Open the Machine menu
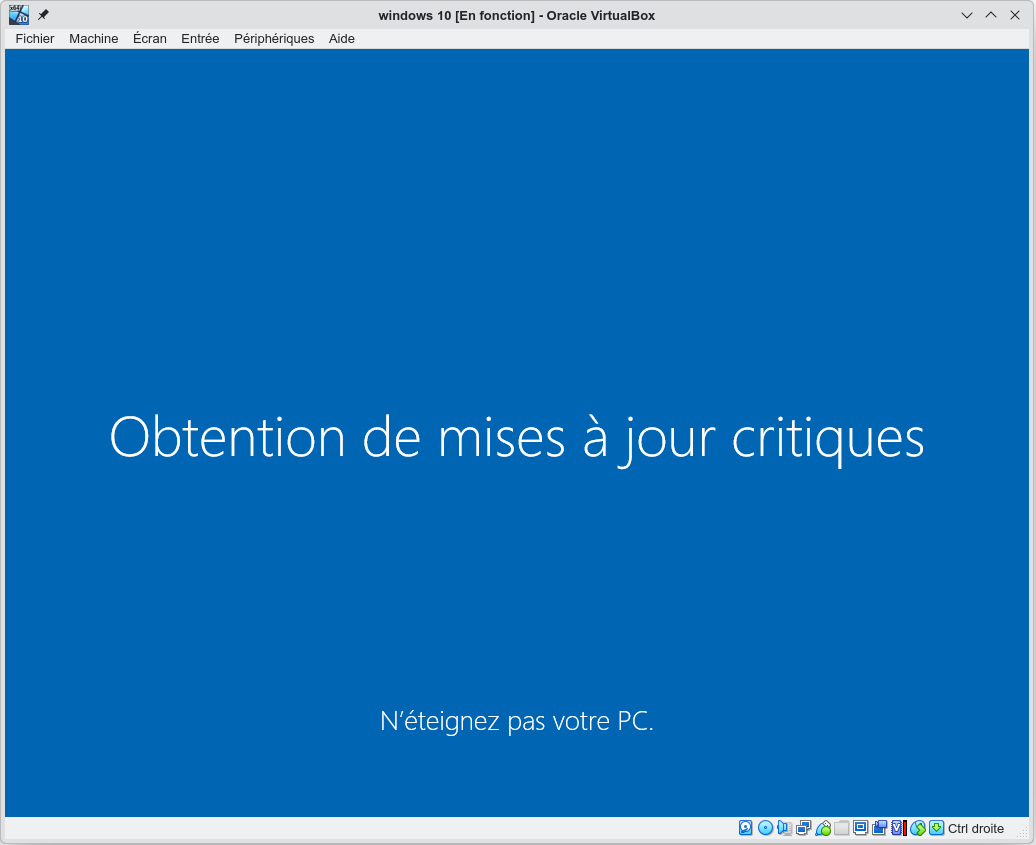This screenshot has width=1036, height=845. [x=93, y=39]
